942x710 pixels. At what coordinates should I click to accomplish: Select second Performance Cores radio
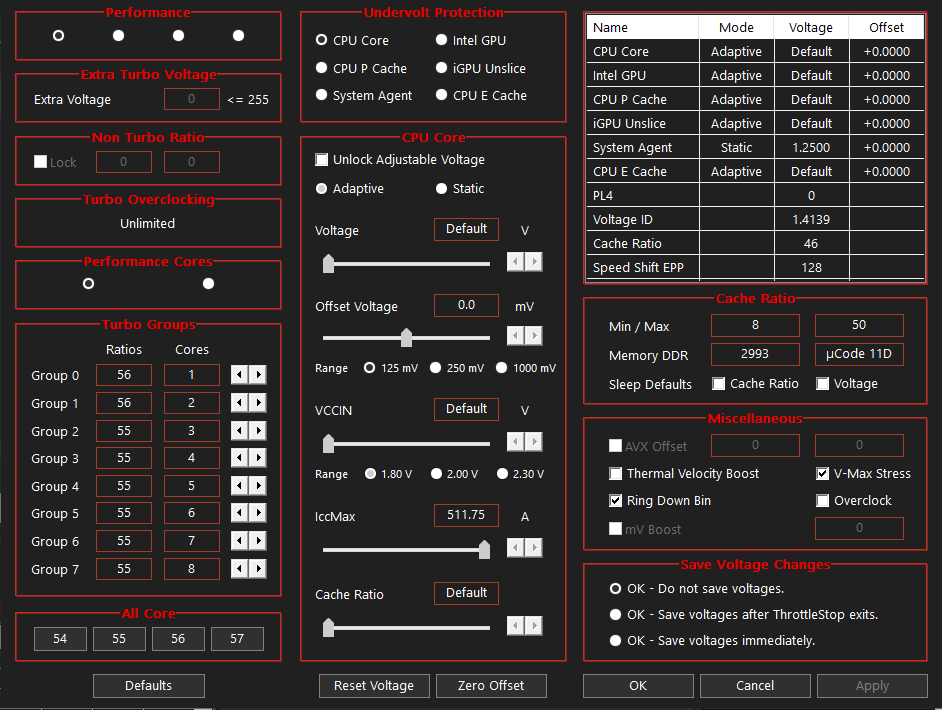tap(208, 284)
